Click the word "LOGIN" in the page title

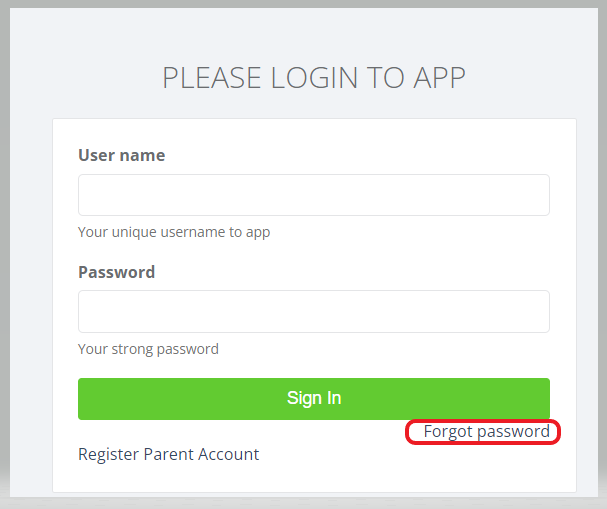[299, 78]
